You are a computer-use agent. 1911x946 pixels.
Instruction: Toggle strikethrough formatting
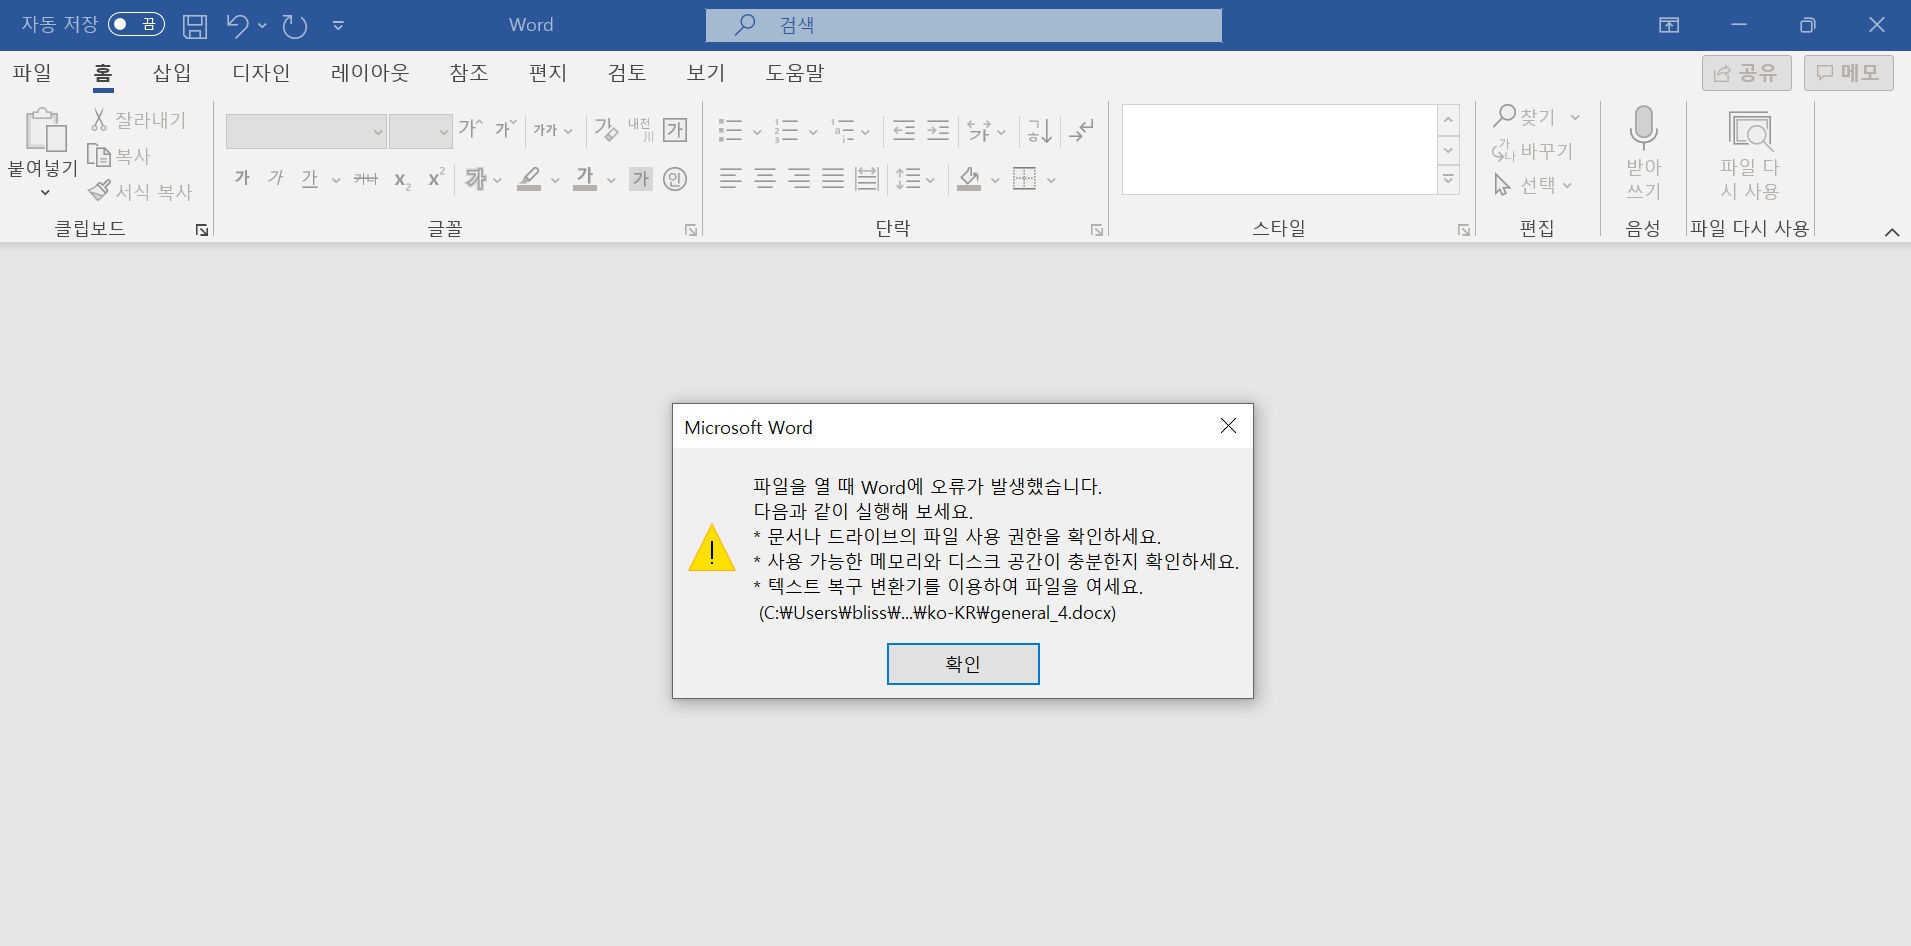(x=366, y=179)
